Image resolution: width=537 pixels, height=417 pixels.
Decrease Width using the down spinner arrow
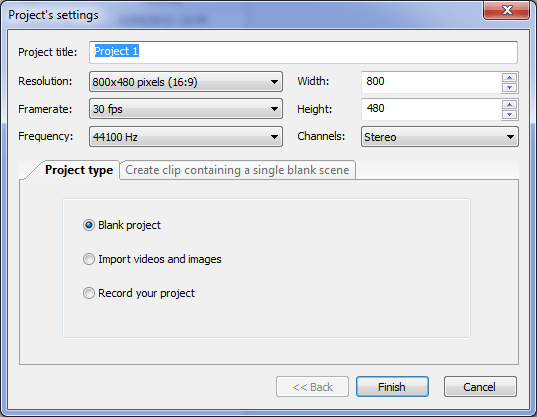click(509, 88)
